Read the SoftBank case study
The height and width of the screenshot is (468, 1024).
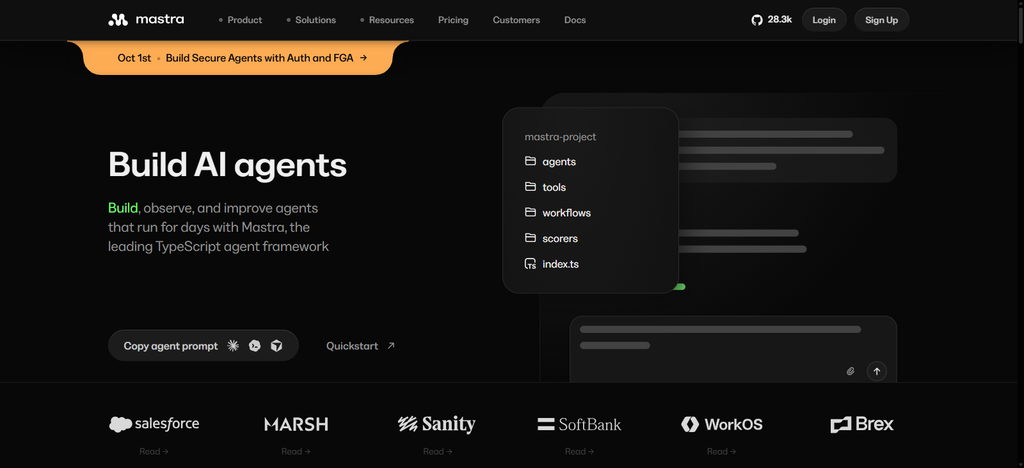coord(579,451)
